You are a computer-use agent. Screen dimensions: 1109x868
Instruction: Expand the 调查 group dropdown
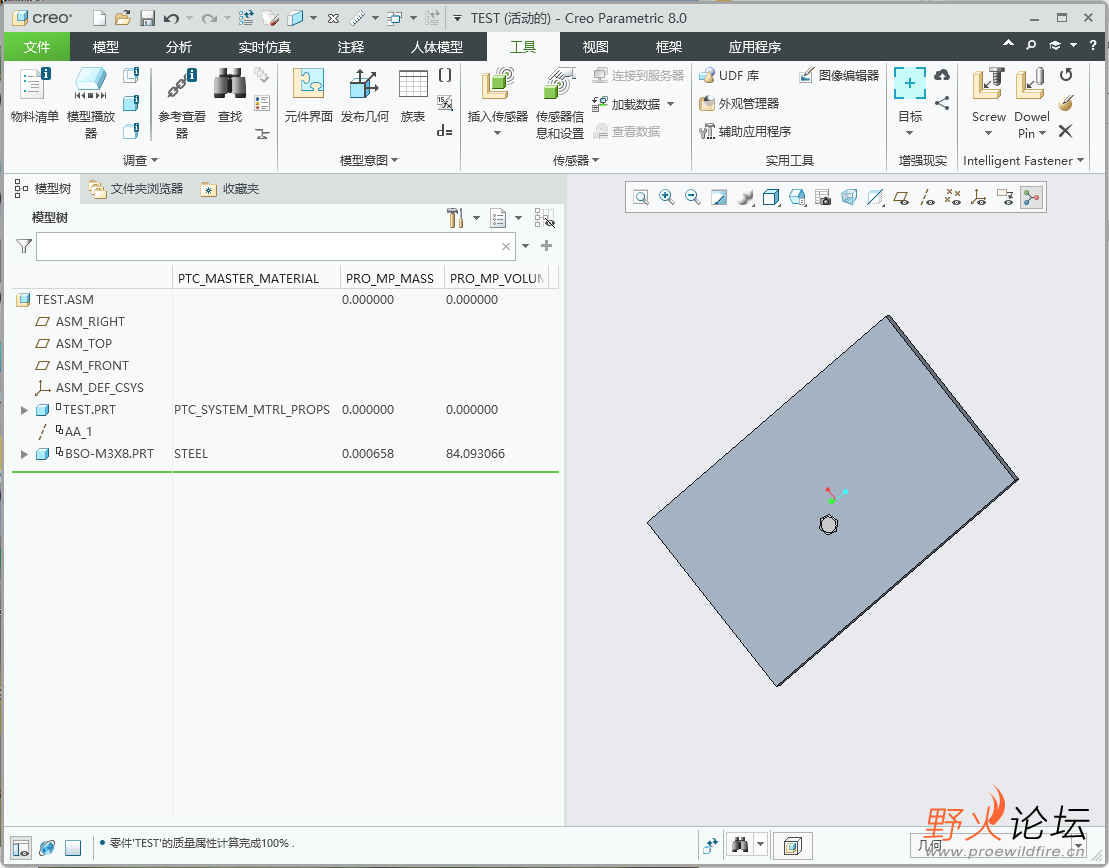(140, 161)
